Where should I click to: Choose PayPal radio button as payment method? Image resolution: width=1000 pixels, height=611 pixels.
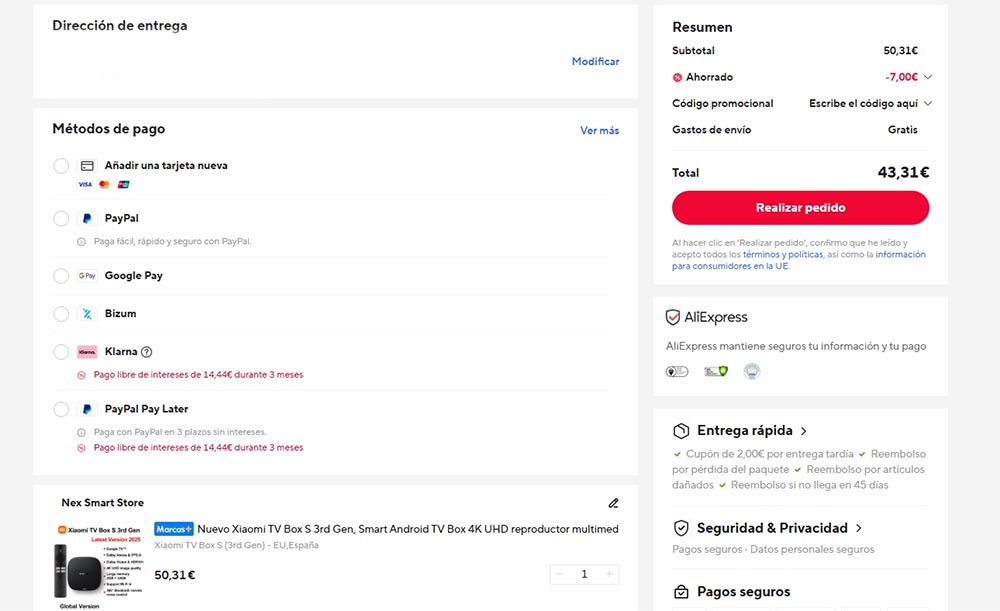click(x=61, y=219)
